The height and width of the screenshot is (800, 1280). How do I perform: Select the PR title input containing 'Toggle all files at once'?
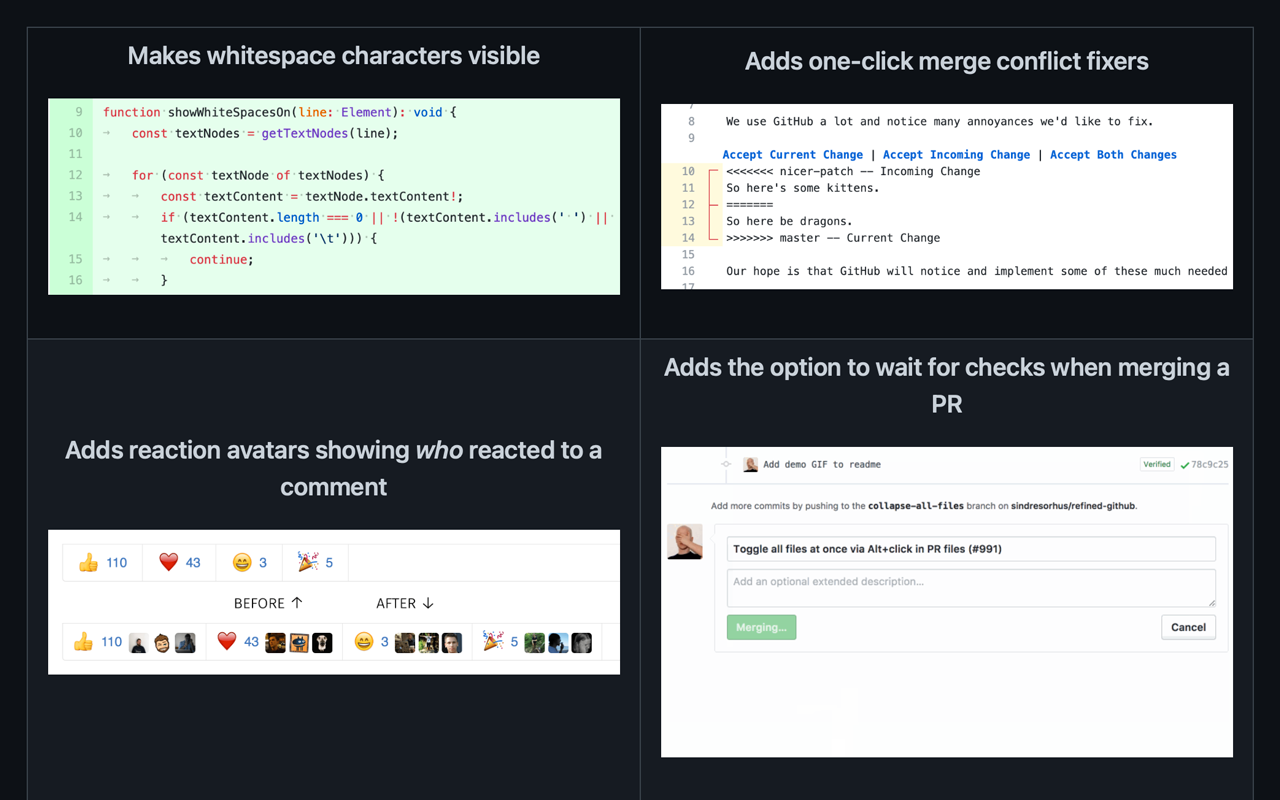[970, 549]
